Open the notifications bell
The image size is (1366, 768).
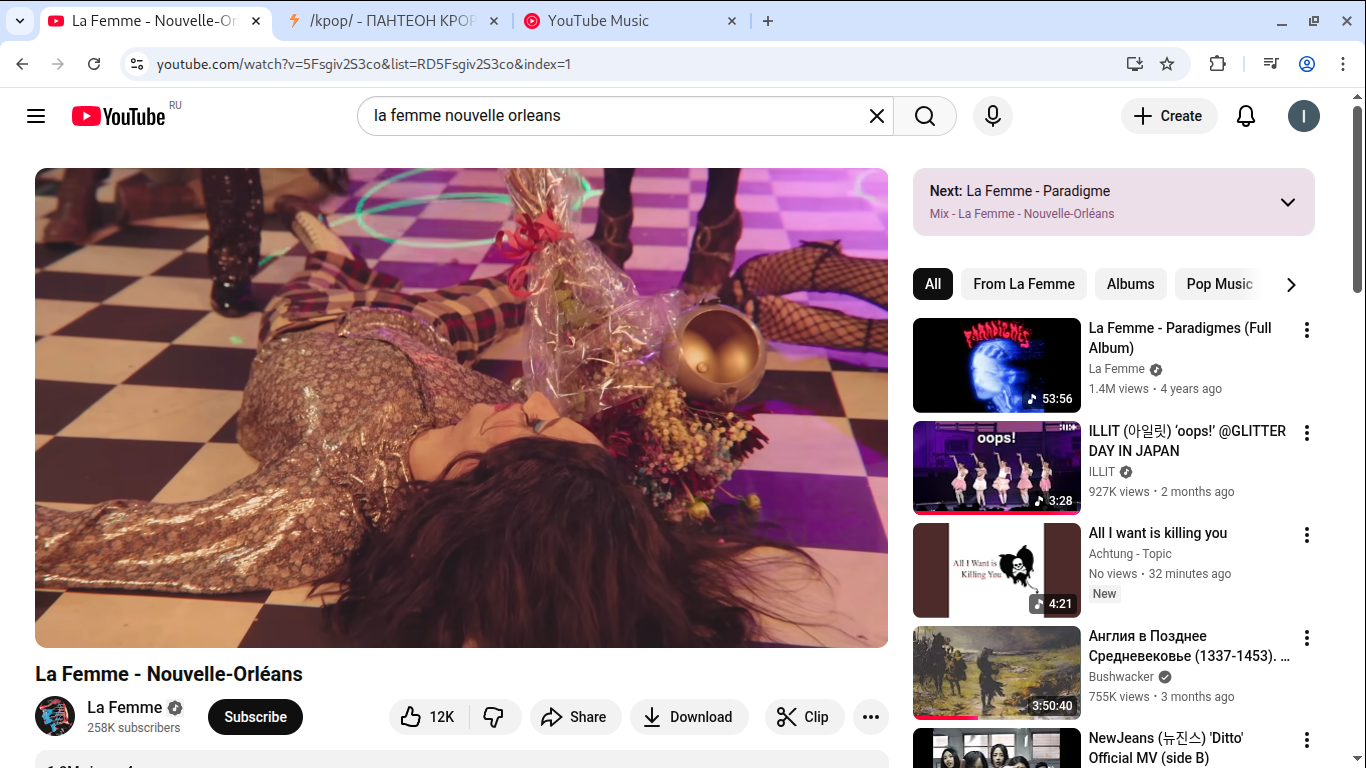1246,116
